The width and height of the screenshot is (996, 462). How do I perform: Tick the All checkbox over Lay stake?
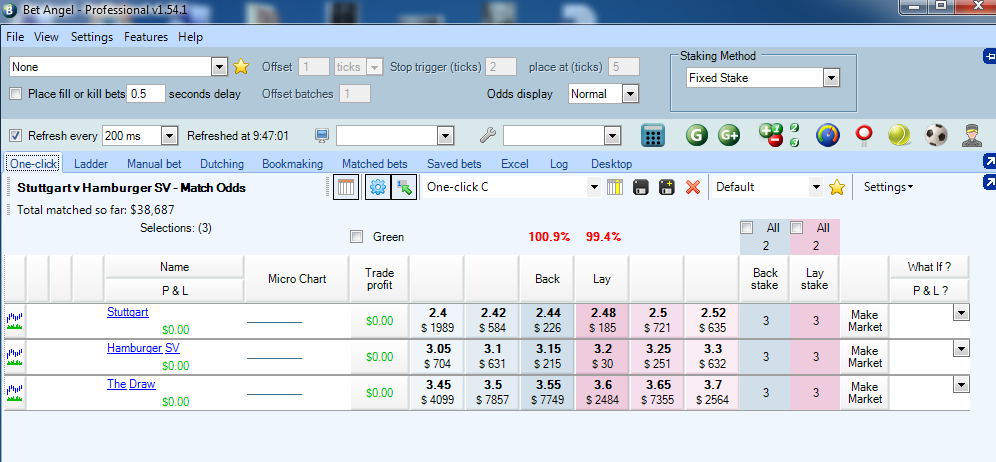click(797, 228)
